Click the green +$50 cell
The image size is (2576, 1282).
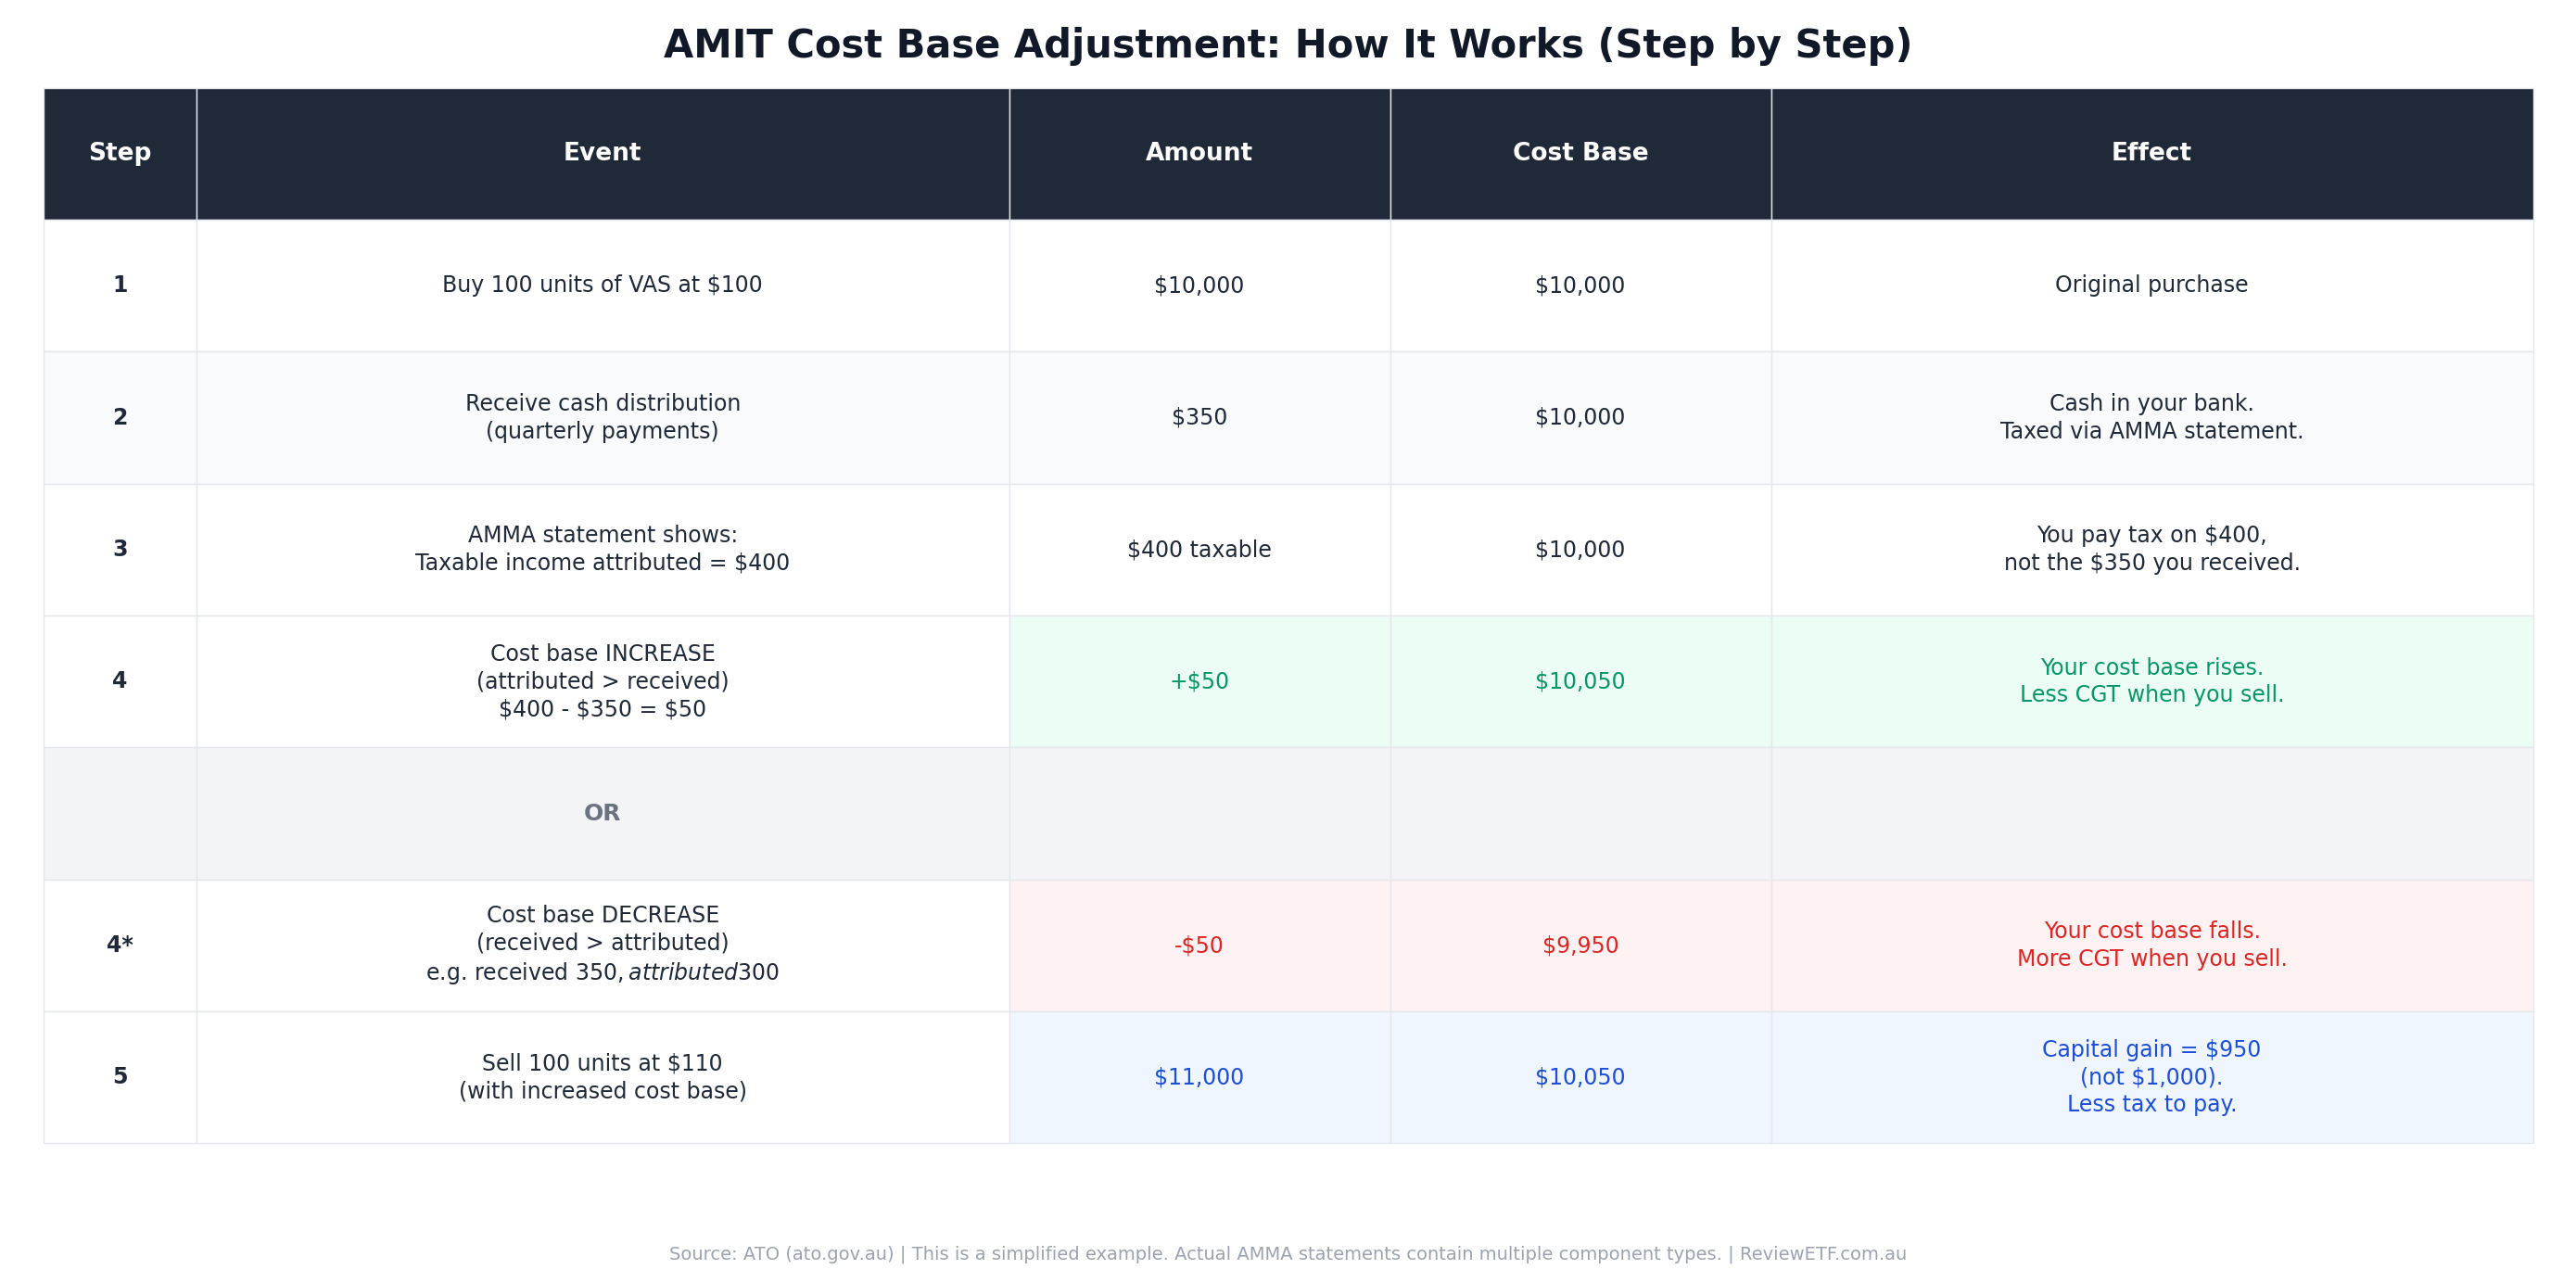(1198, 681)
